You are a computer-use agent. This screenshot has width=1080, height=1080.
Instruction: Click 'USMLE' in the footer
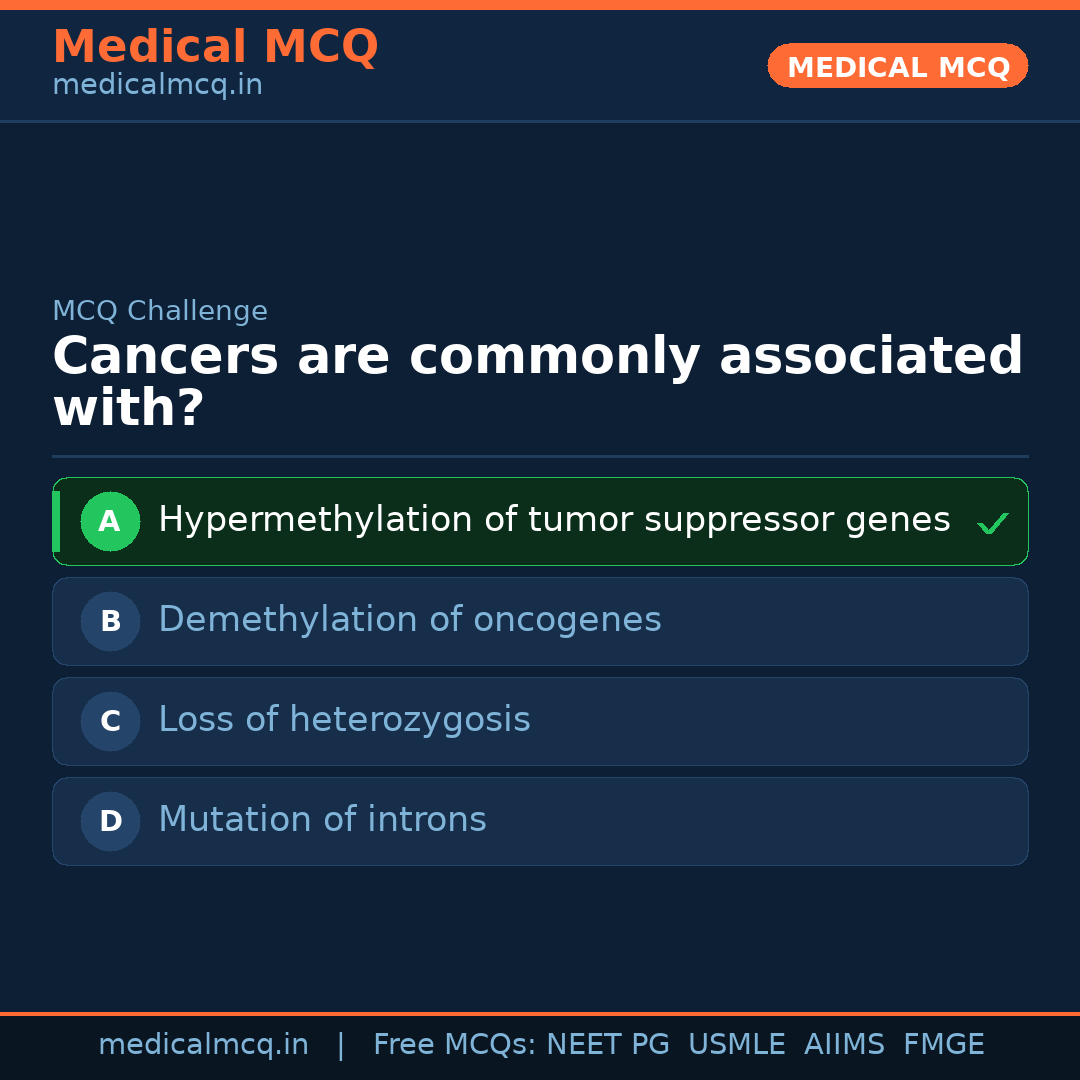736,1045
